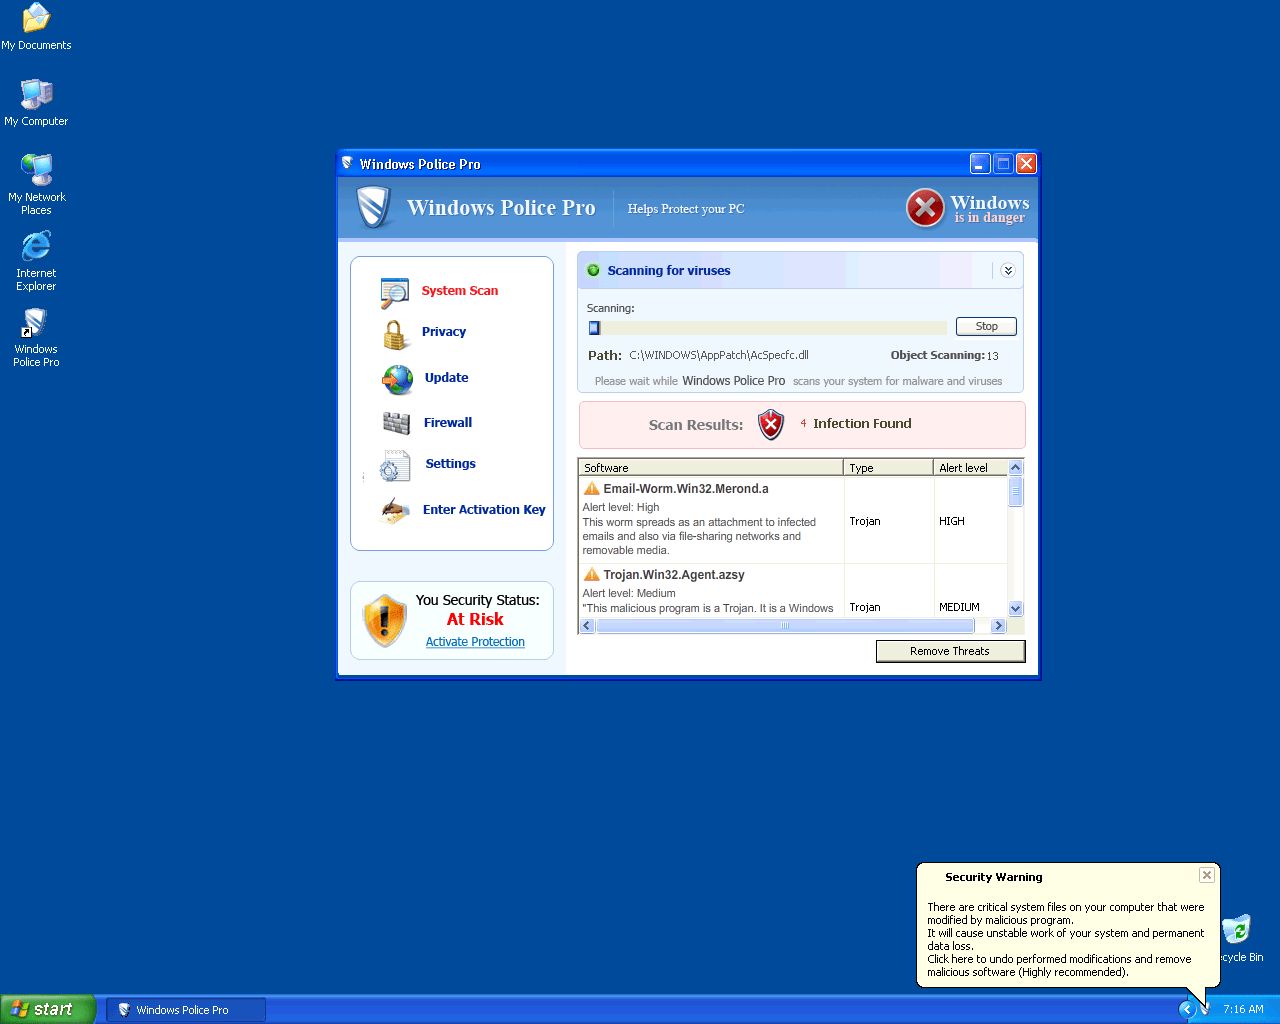Screen dimensions: 1280x1024
Task: Click the Firewall brick wall icon
Action: coord(396,424)
